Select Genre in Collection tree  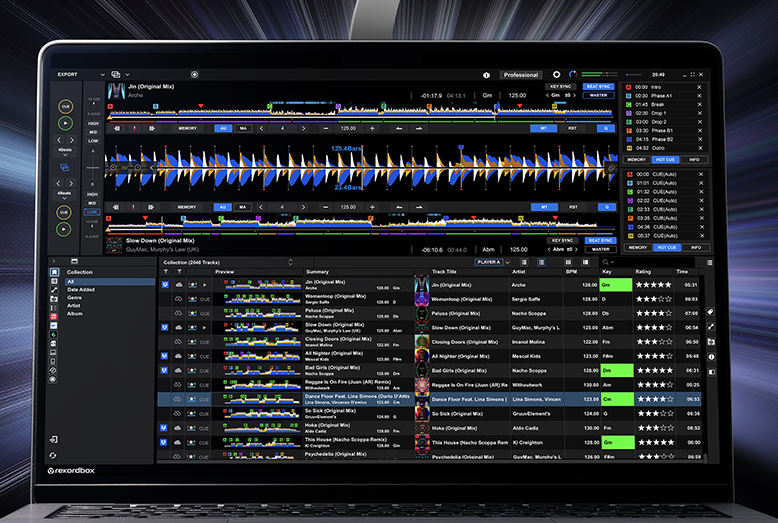tap(74, 298)
